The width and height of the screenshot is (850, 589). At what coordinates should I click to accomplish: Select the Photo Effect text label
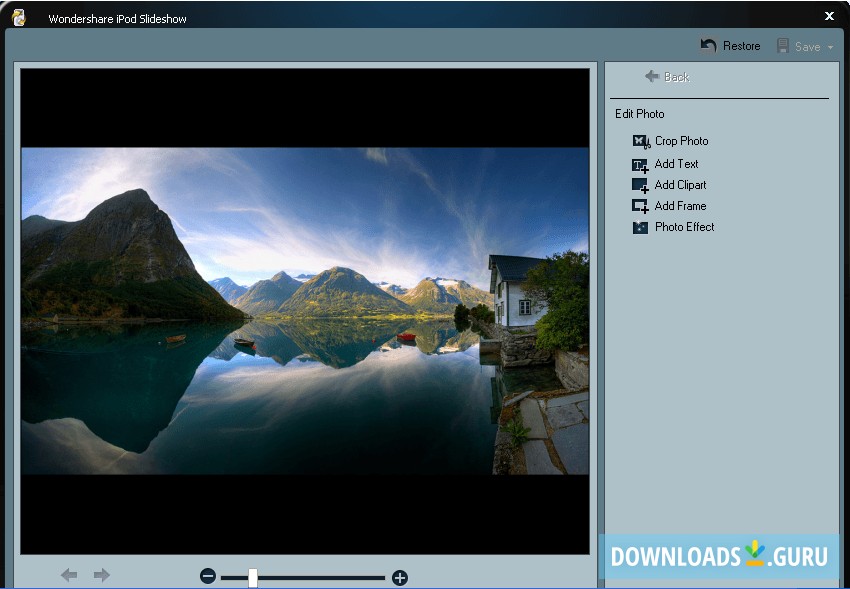pos(684,227)
